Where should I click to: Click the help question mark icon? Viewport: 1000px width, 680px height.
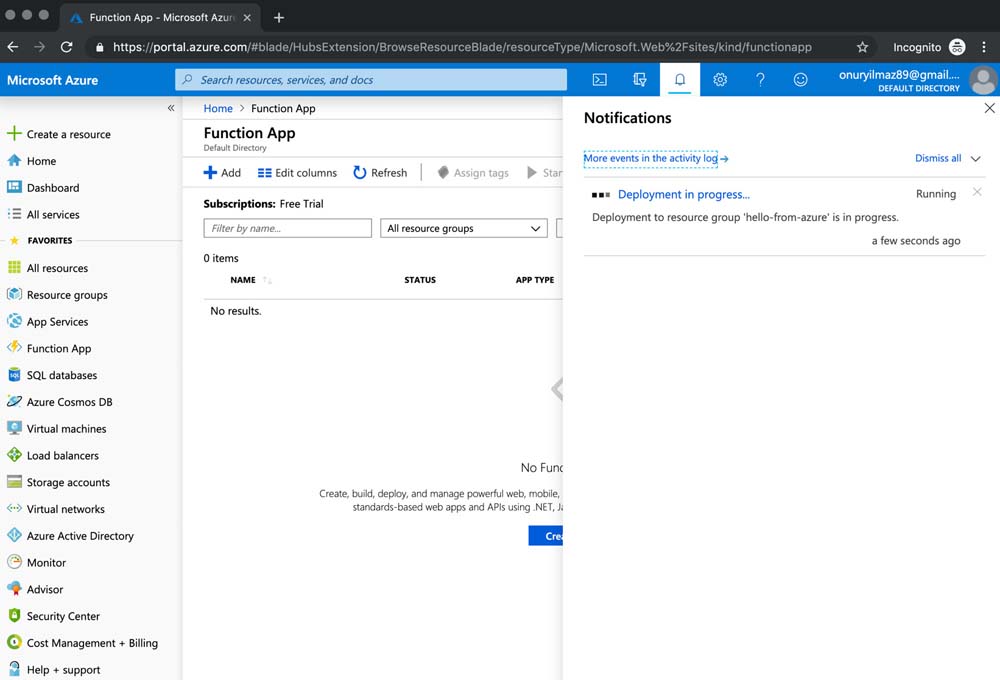point(760,80)
